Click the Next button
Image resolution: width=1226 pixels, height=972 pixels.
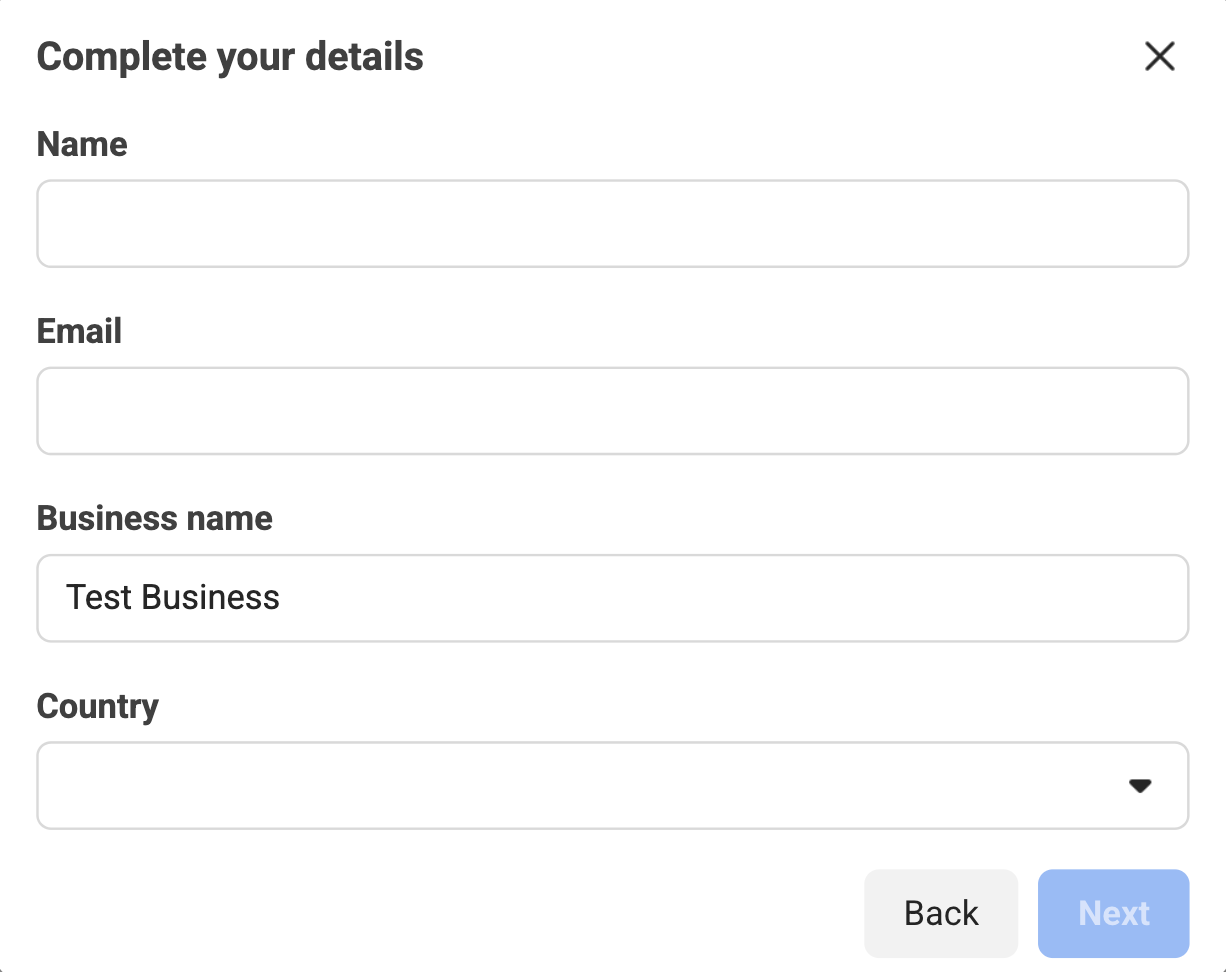pos(1113,913)
